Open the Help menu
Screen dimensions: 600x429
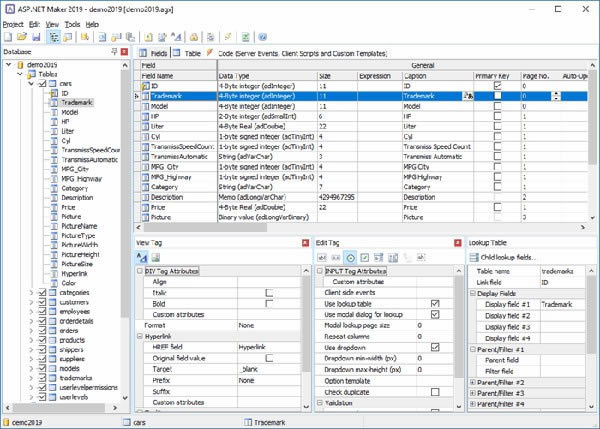92,24
